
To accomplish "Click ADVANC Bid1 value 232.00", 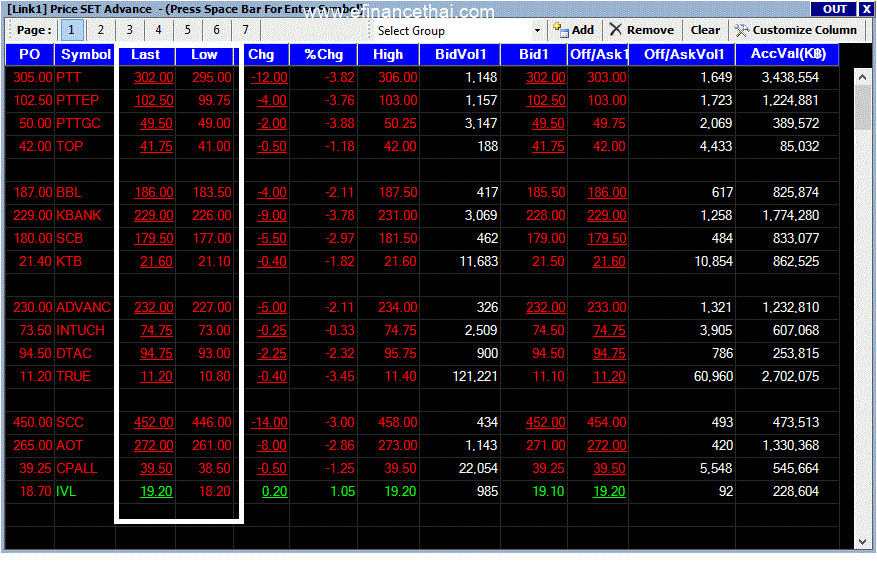I will coord(545,307).
